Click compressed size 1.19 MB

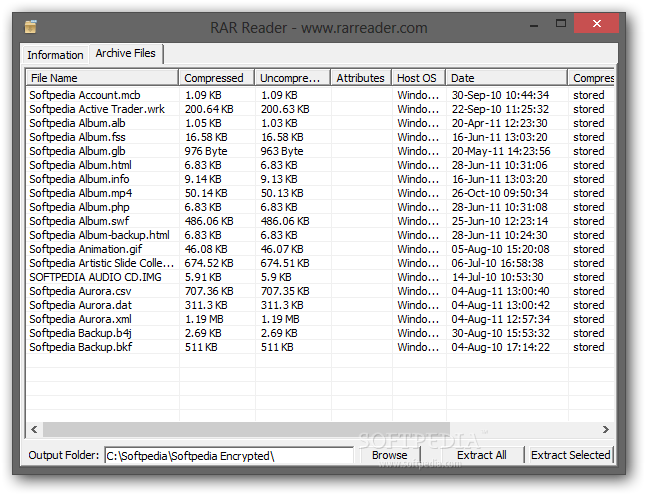pos(204,319)
